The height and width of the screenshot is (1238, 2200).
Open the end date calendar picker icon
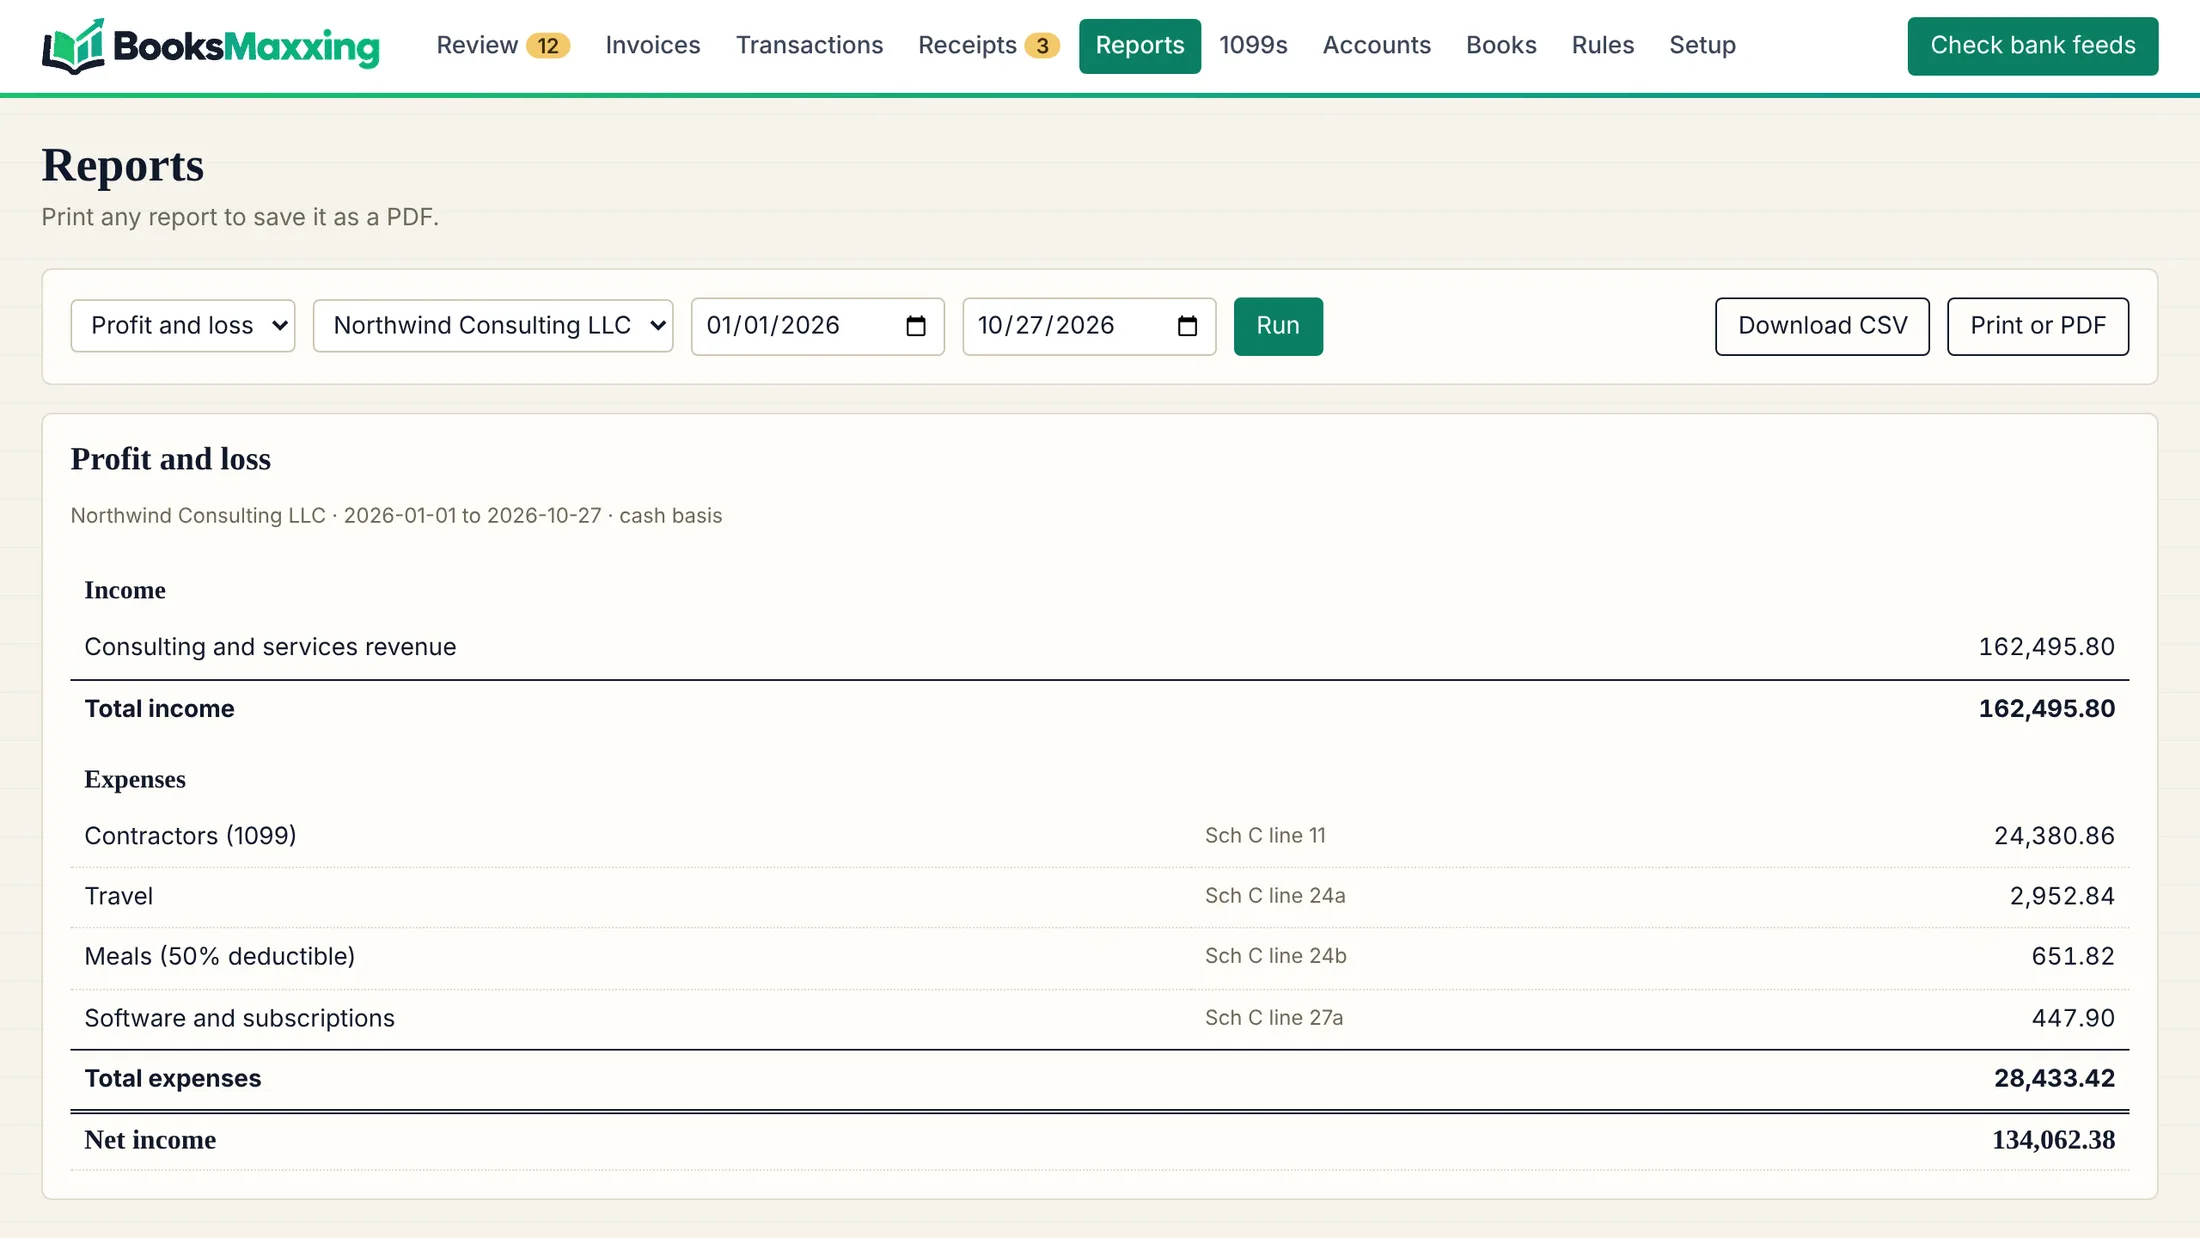coord(1187,326)
